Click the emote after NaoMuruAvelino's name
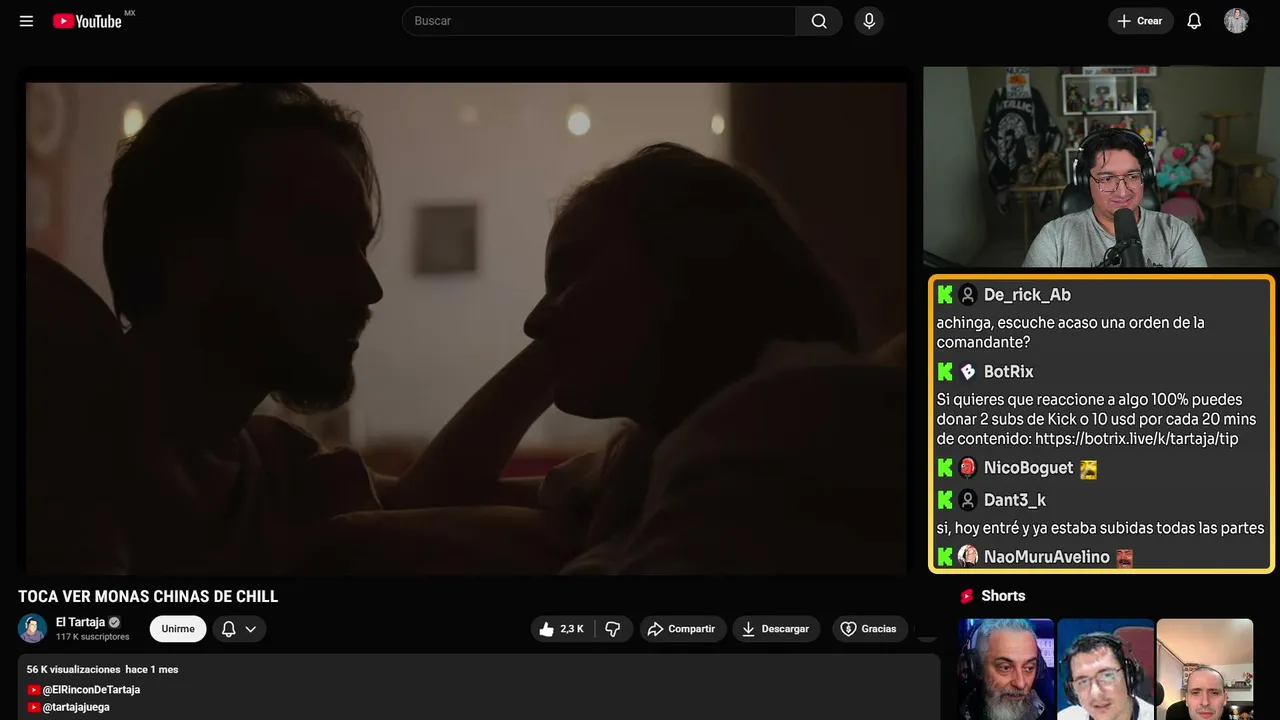1280x720 pixels. pos(1125,557)
